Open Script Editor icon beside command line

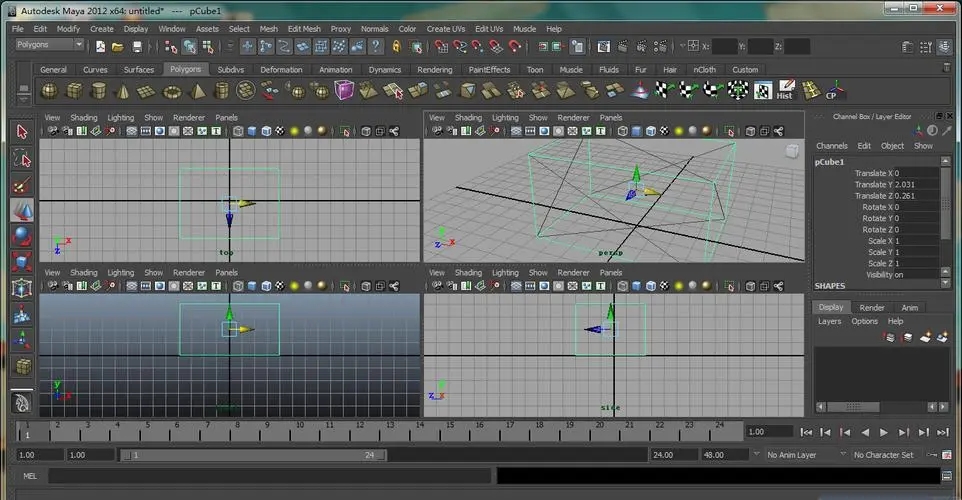(x=947, y=475)
